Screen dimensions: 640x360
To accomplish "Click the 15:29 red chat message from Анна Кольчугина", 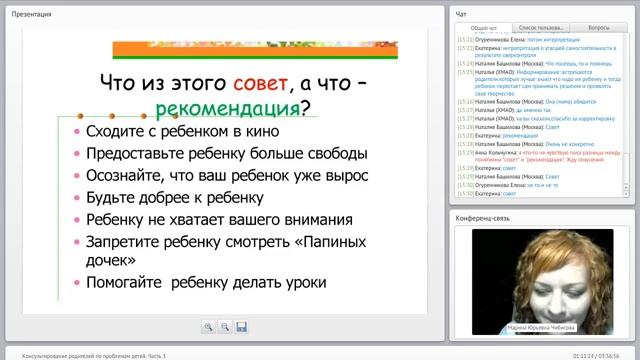I will [539, 156].
